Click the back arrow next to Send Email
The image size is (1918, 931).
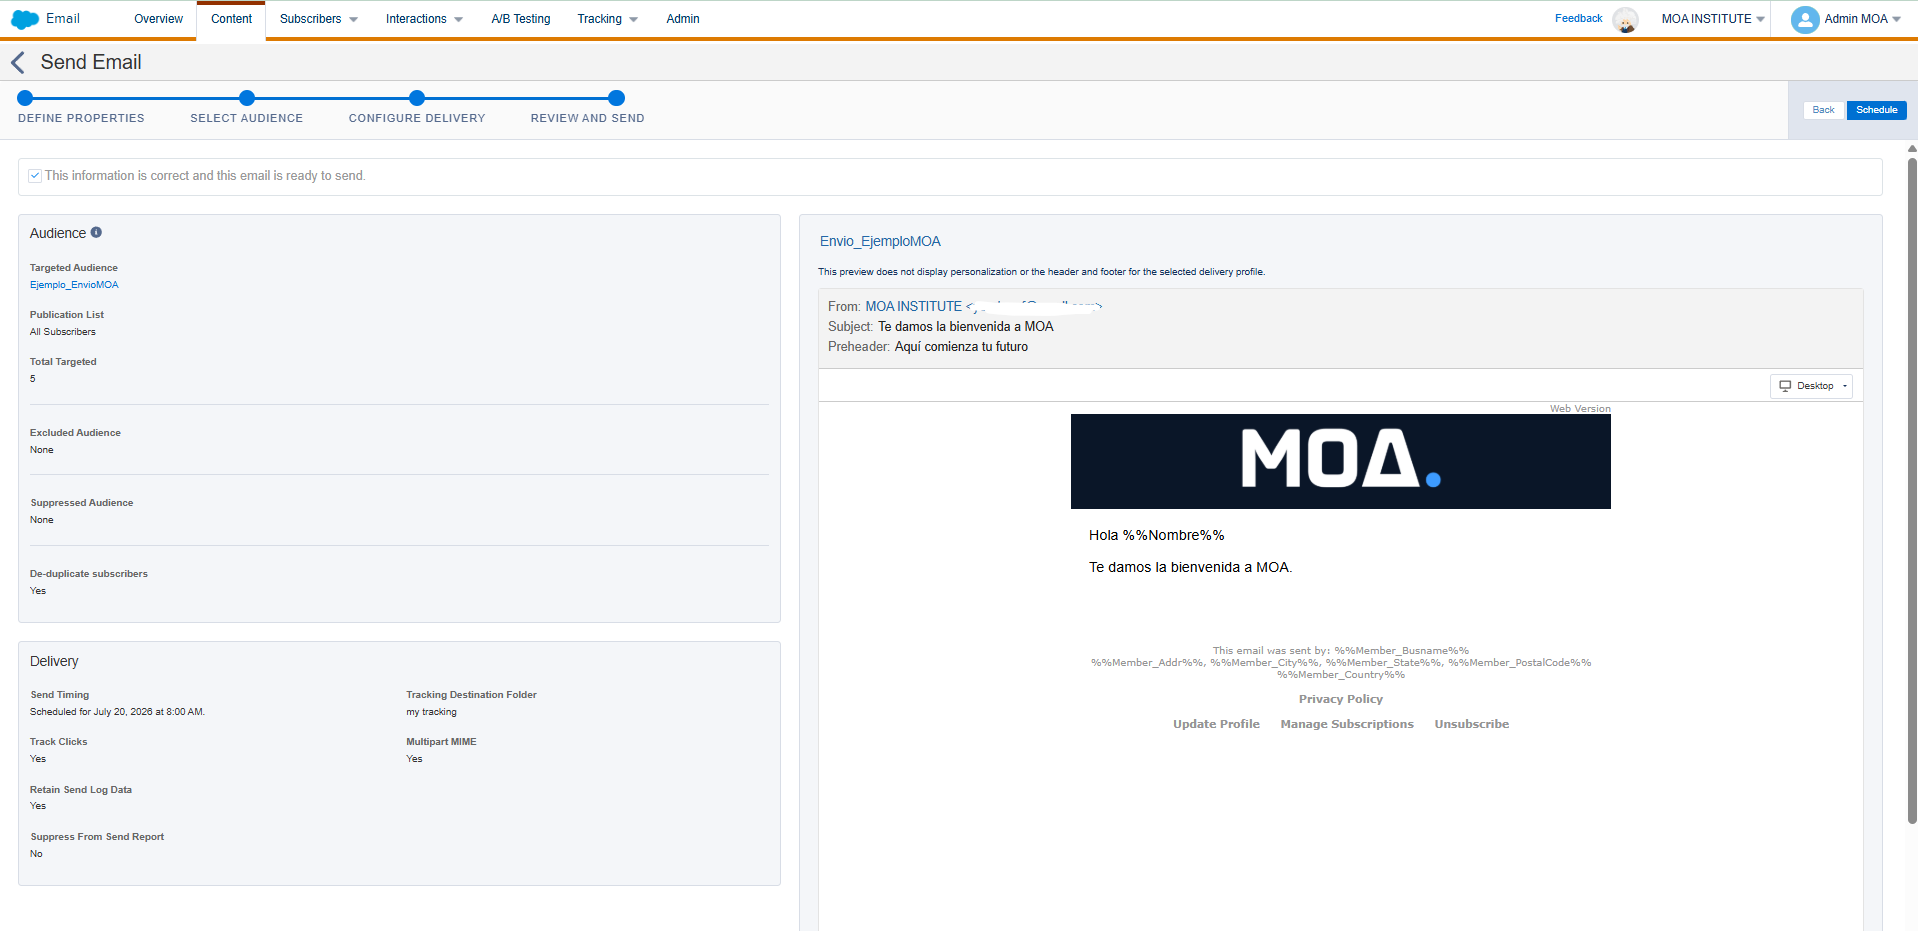18,63
